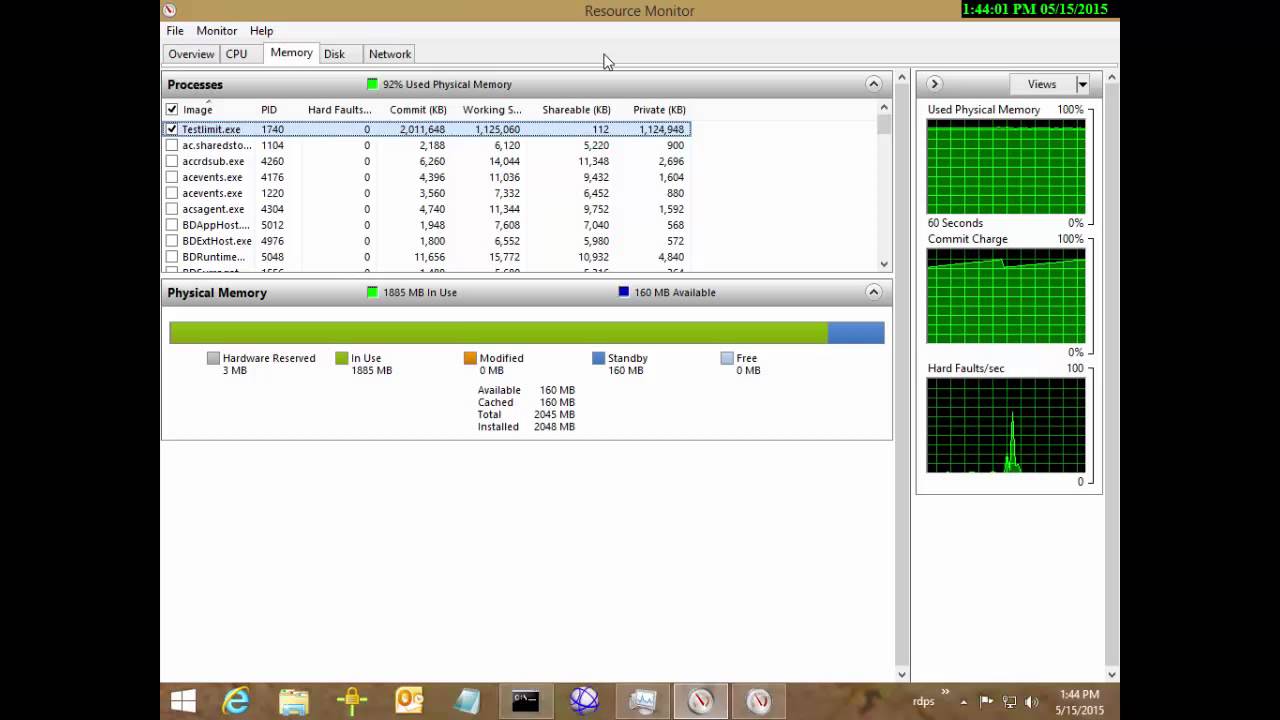Uncheck the Testlimit.exe checkbox

[x=172, y=129]
